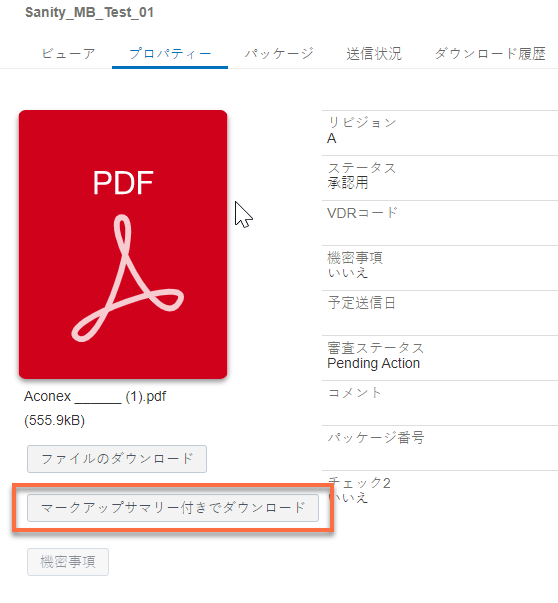Click マークアップサマリー付きでダウンロード button
The width and height of the screenshot is (558, 603).
pos(173,508)
